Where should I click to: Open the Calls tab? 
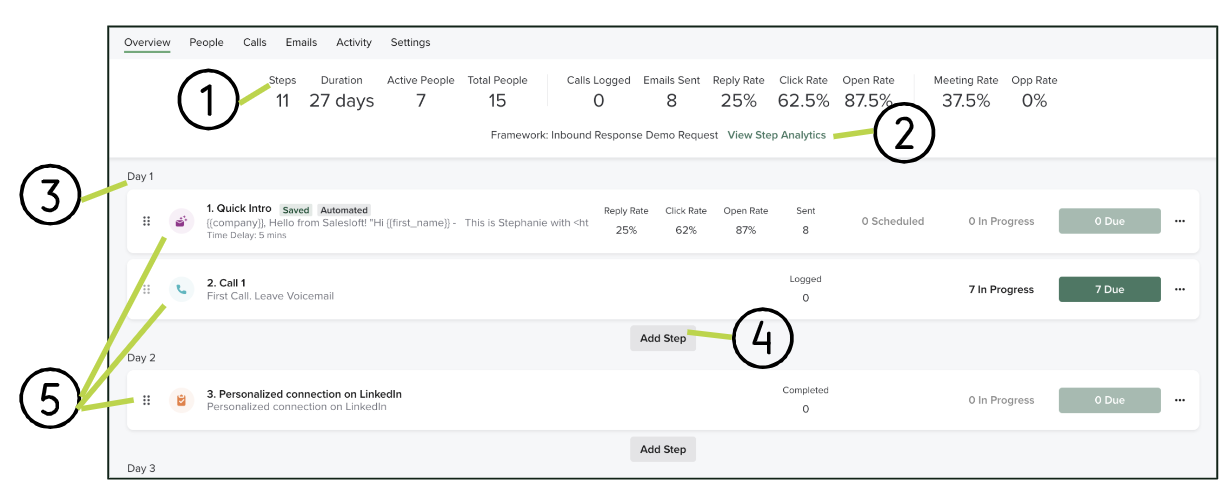[x=255, y=43]
